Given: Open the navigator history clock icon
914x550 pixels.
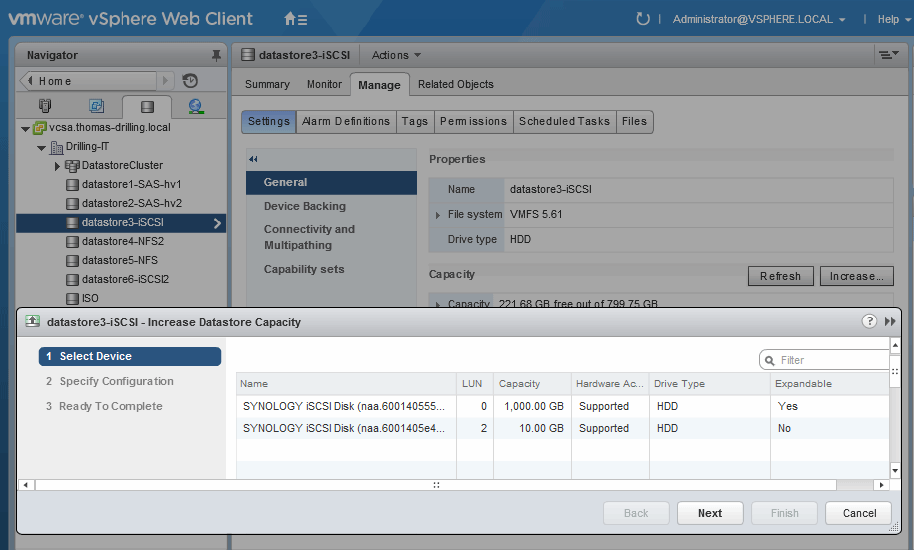Looking at the screenshot, I should pos(190,81).
